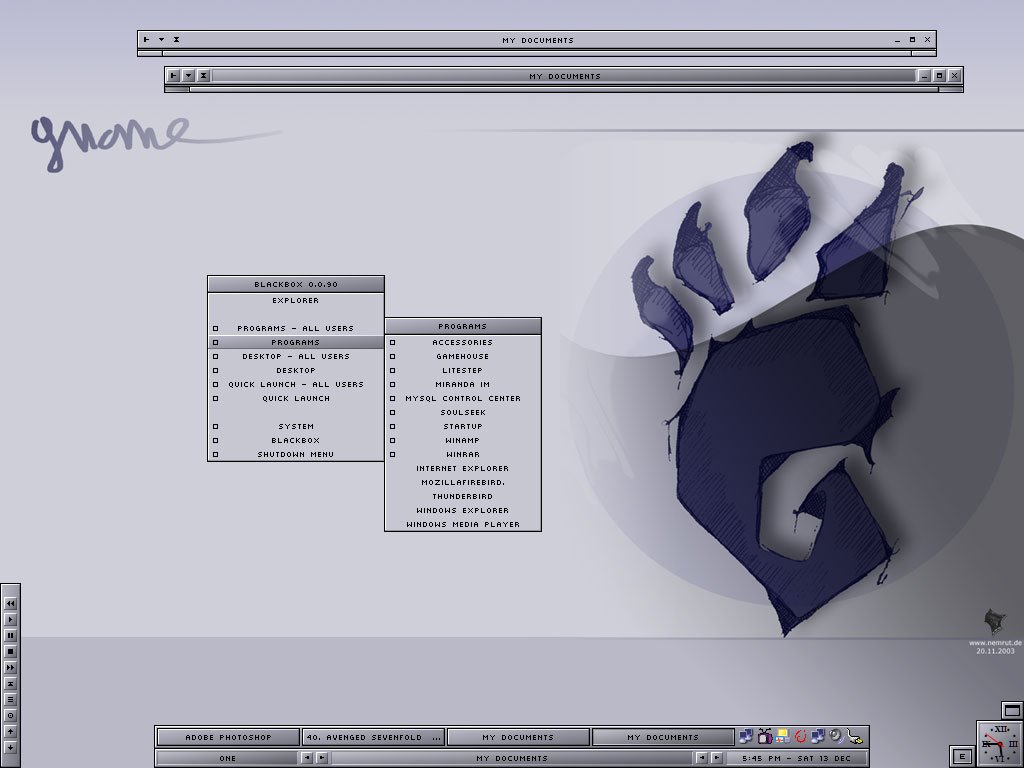Launch Internet Explorer from Programs menu
This screenshot has width=1024, height=768.
[x=463, y=468]
